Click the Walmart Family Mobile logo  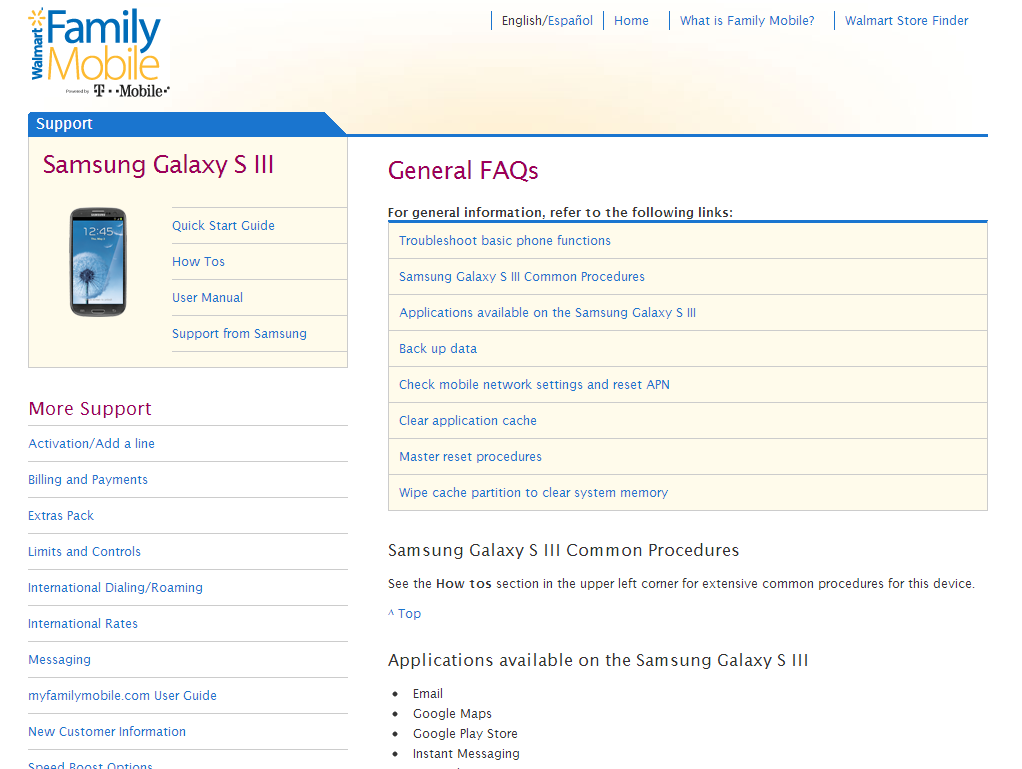click(x=98, y=52)
